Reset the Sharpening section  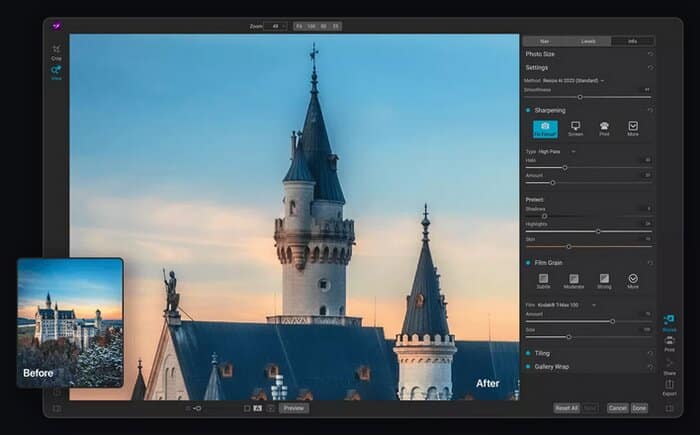650,110
